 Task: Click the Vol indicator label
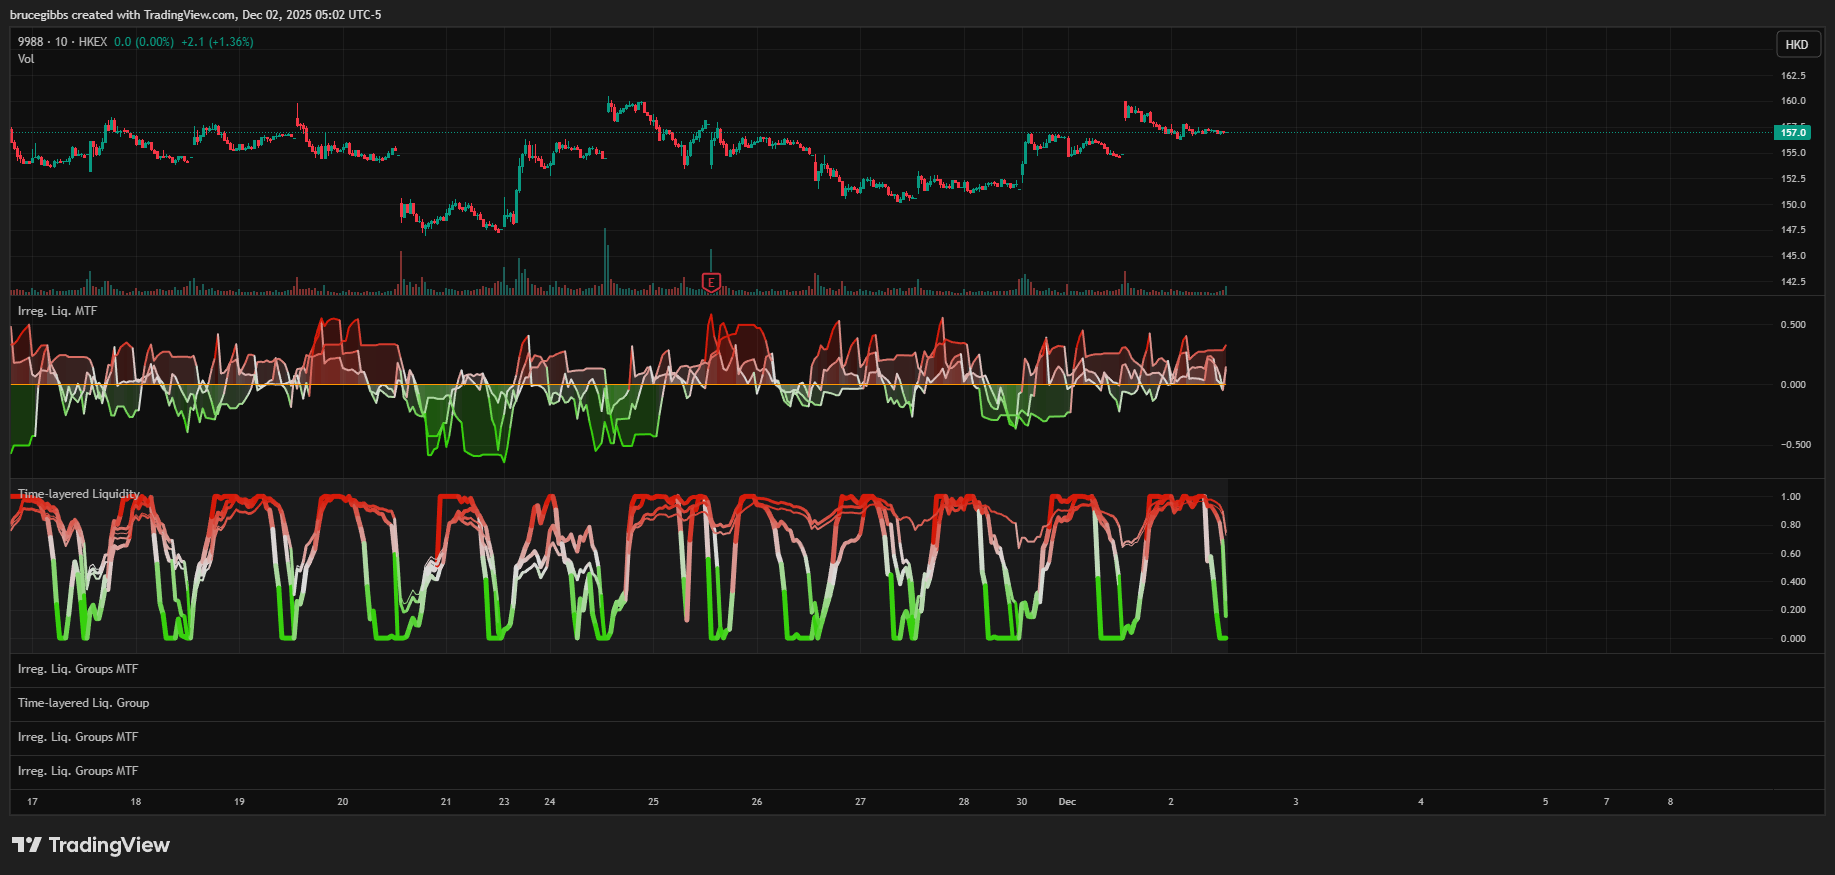26,59
